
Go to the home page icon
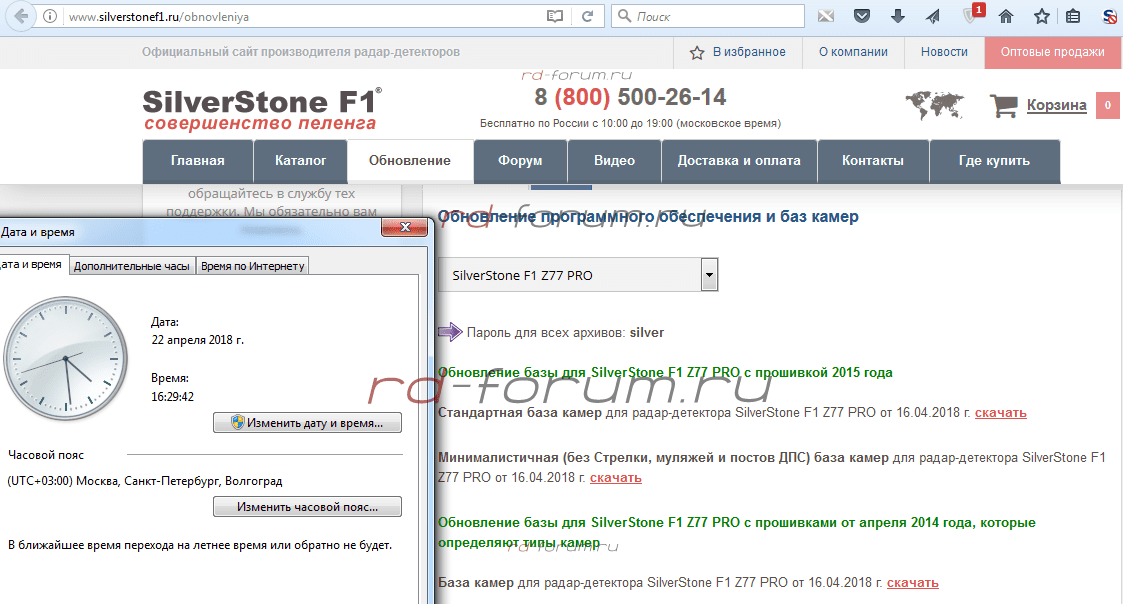tap(1006, 16)
